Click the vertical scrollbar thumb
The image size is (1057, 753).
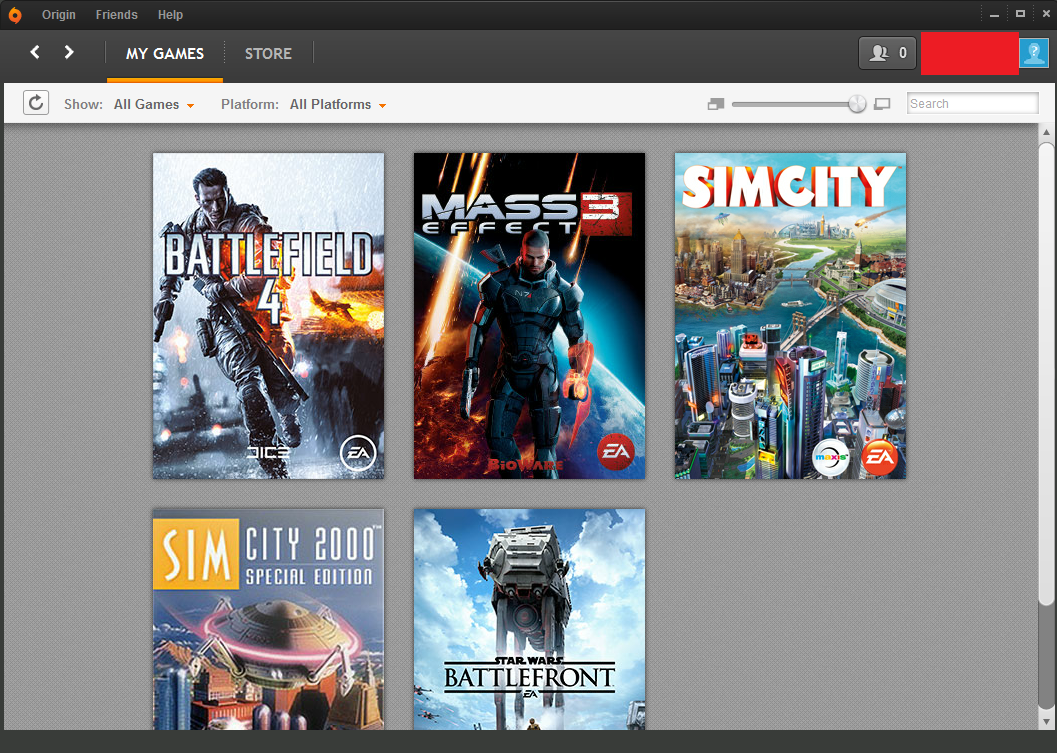1046,374
